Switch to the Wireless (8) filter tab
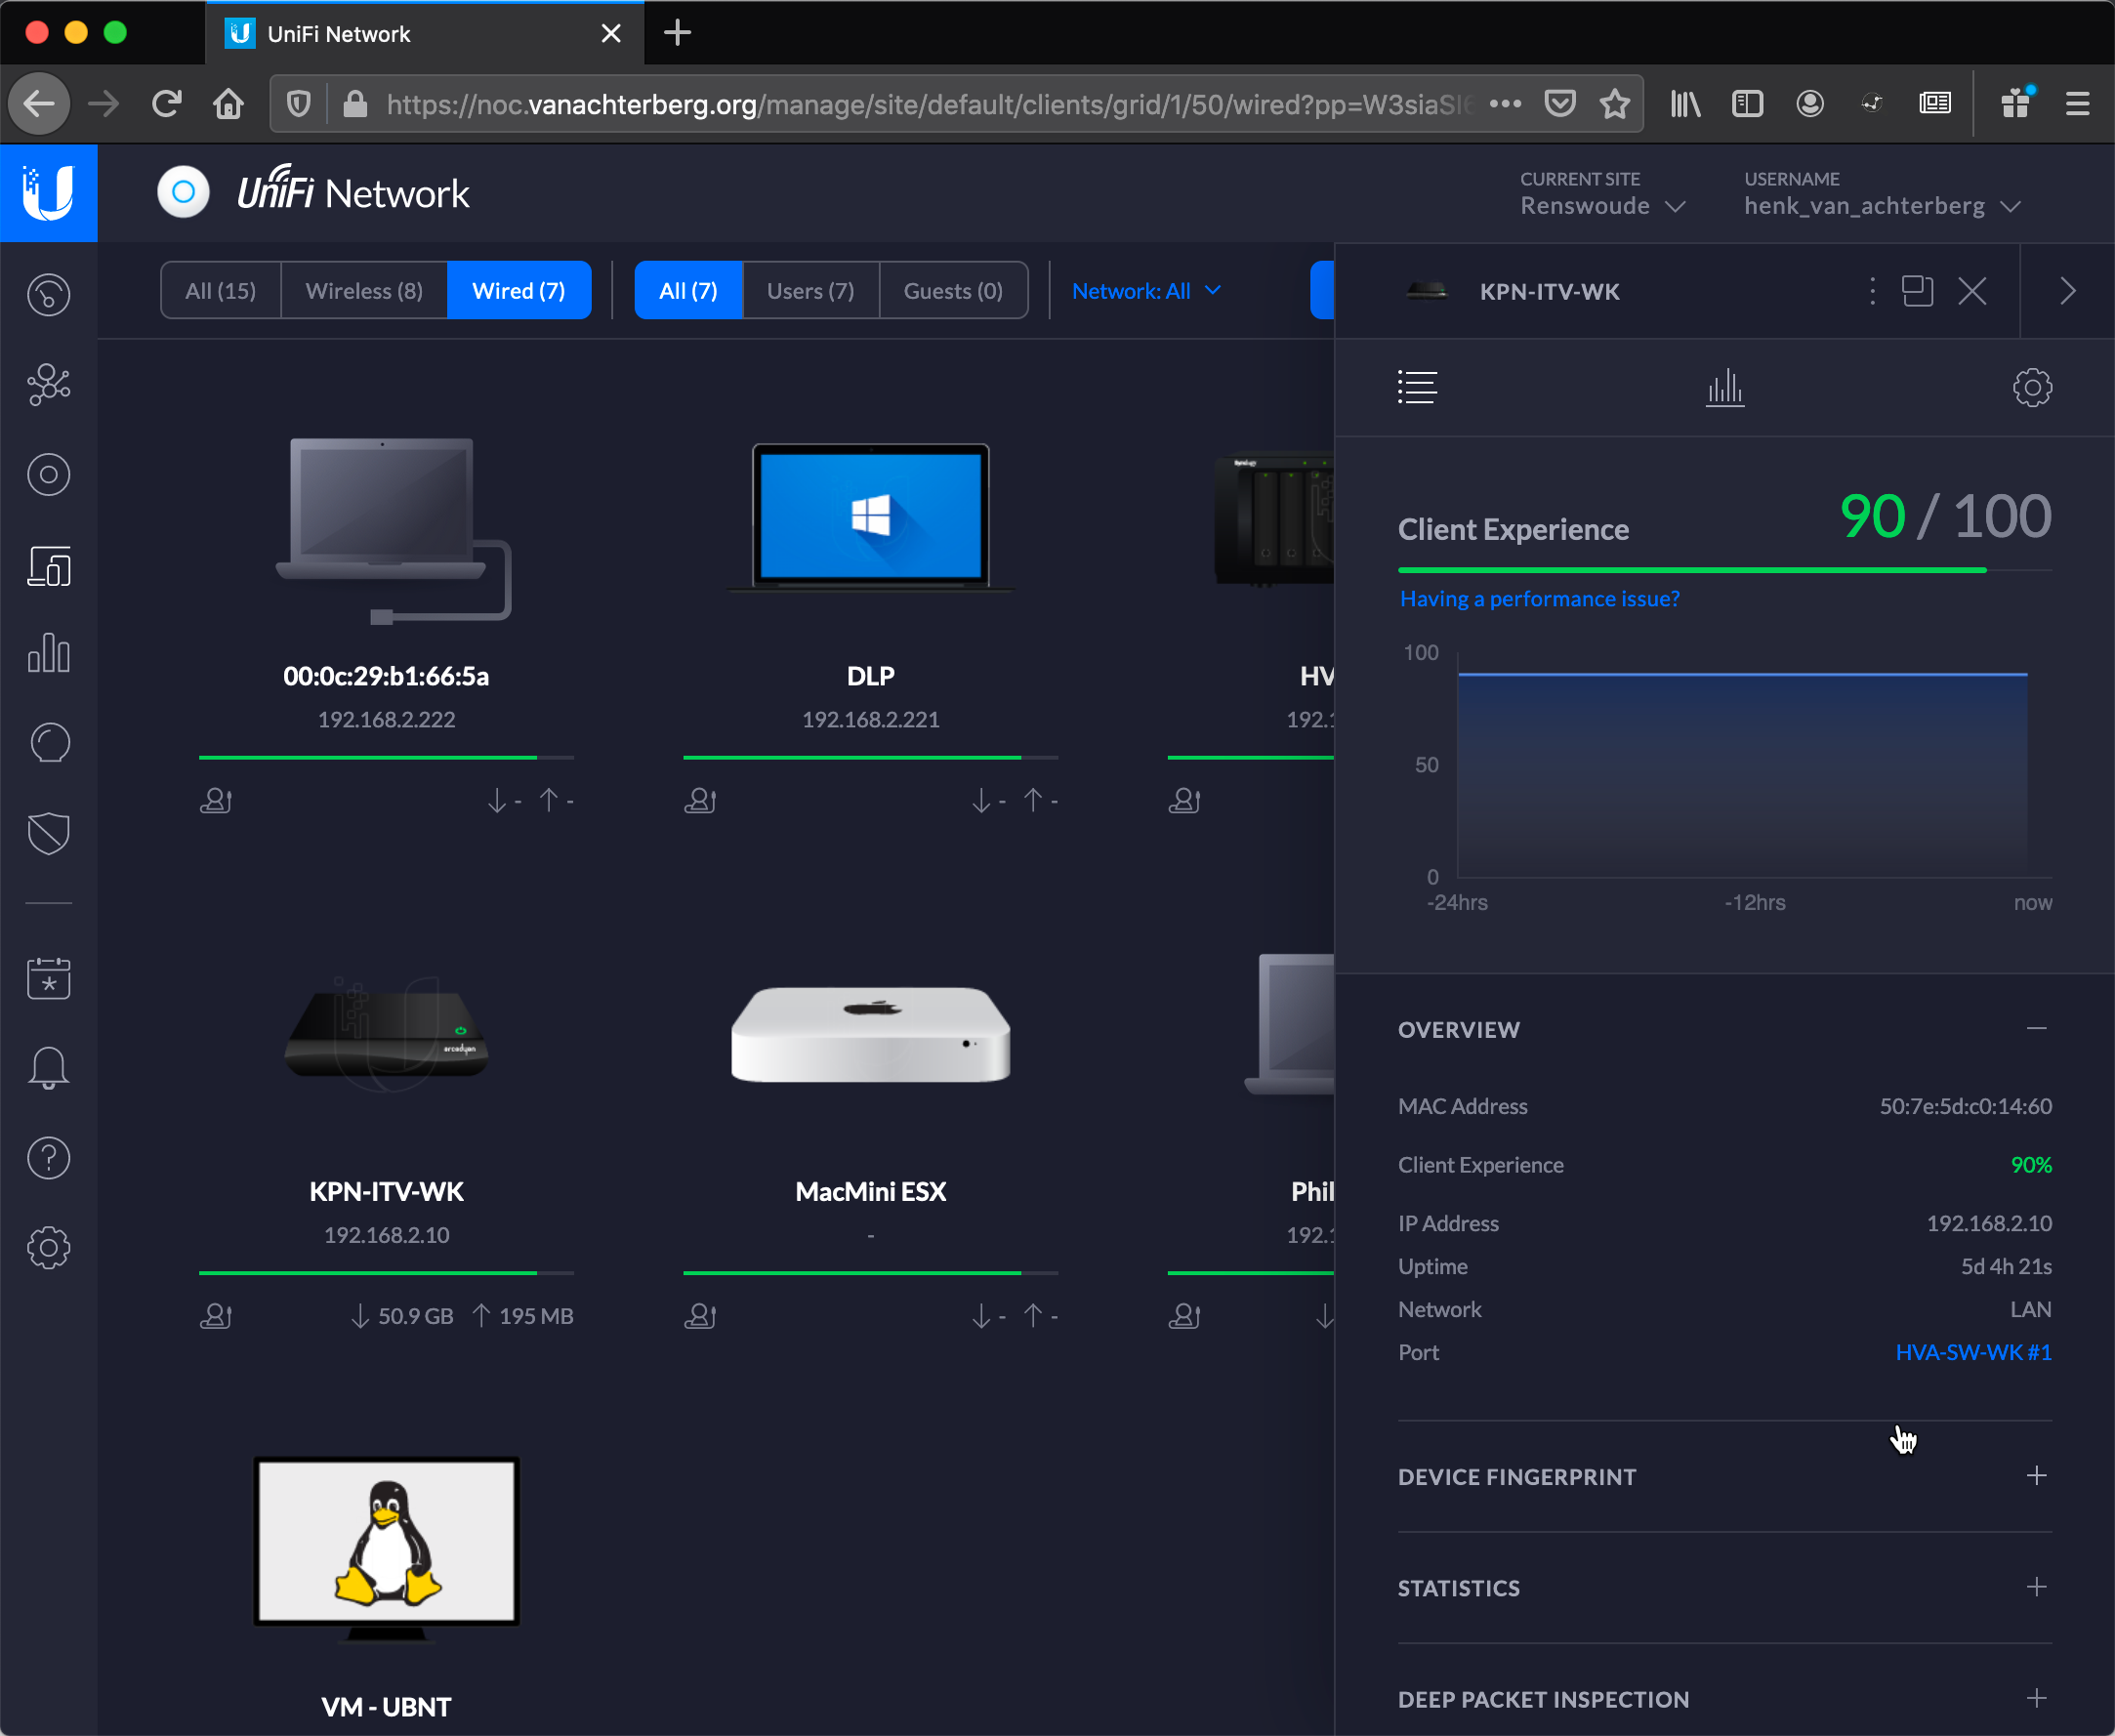Image resolution: width=2115 pixels, height=1736 pixels. tap(363, 290)
